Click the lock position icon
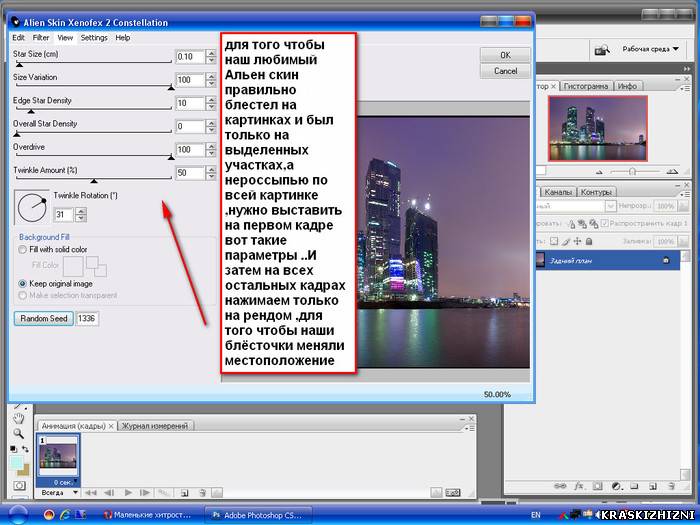Viewport: 700px width, 525px height. pos(577,242)
